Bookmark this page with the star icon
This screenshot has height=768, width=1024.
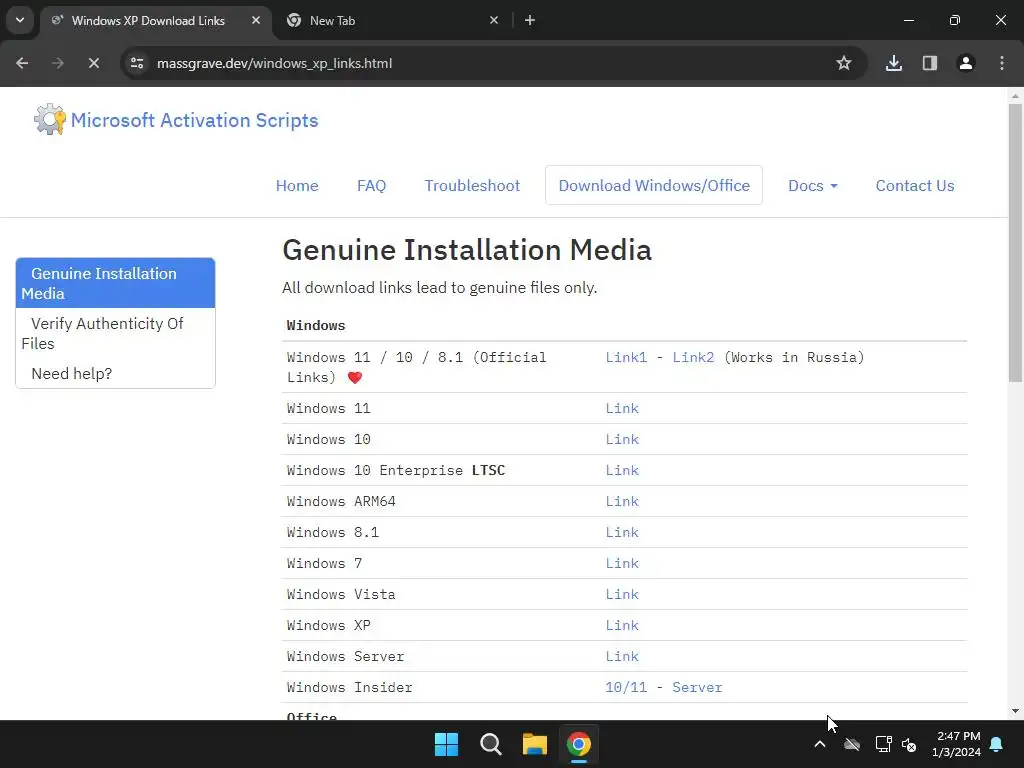pos(844,63)
